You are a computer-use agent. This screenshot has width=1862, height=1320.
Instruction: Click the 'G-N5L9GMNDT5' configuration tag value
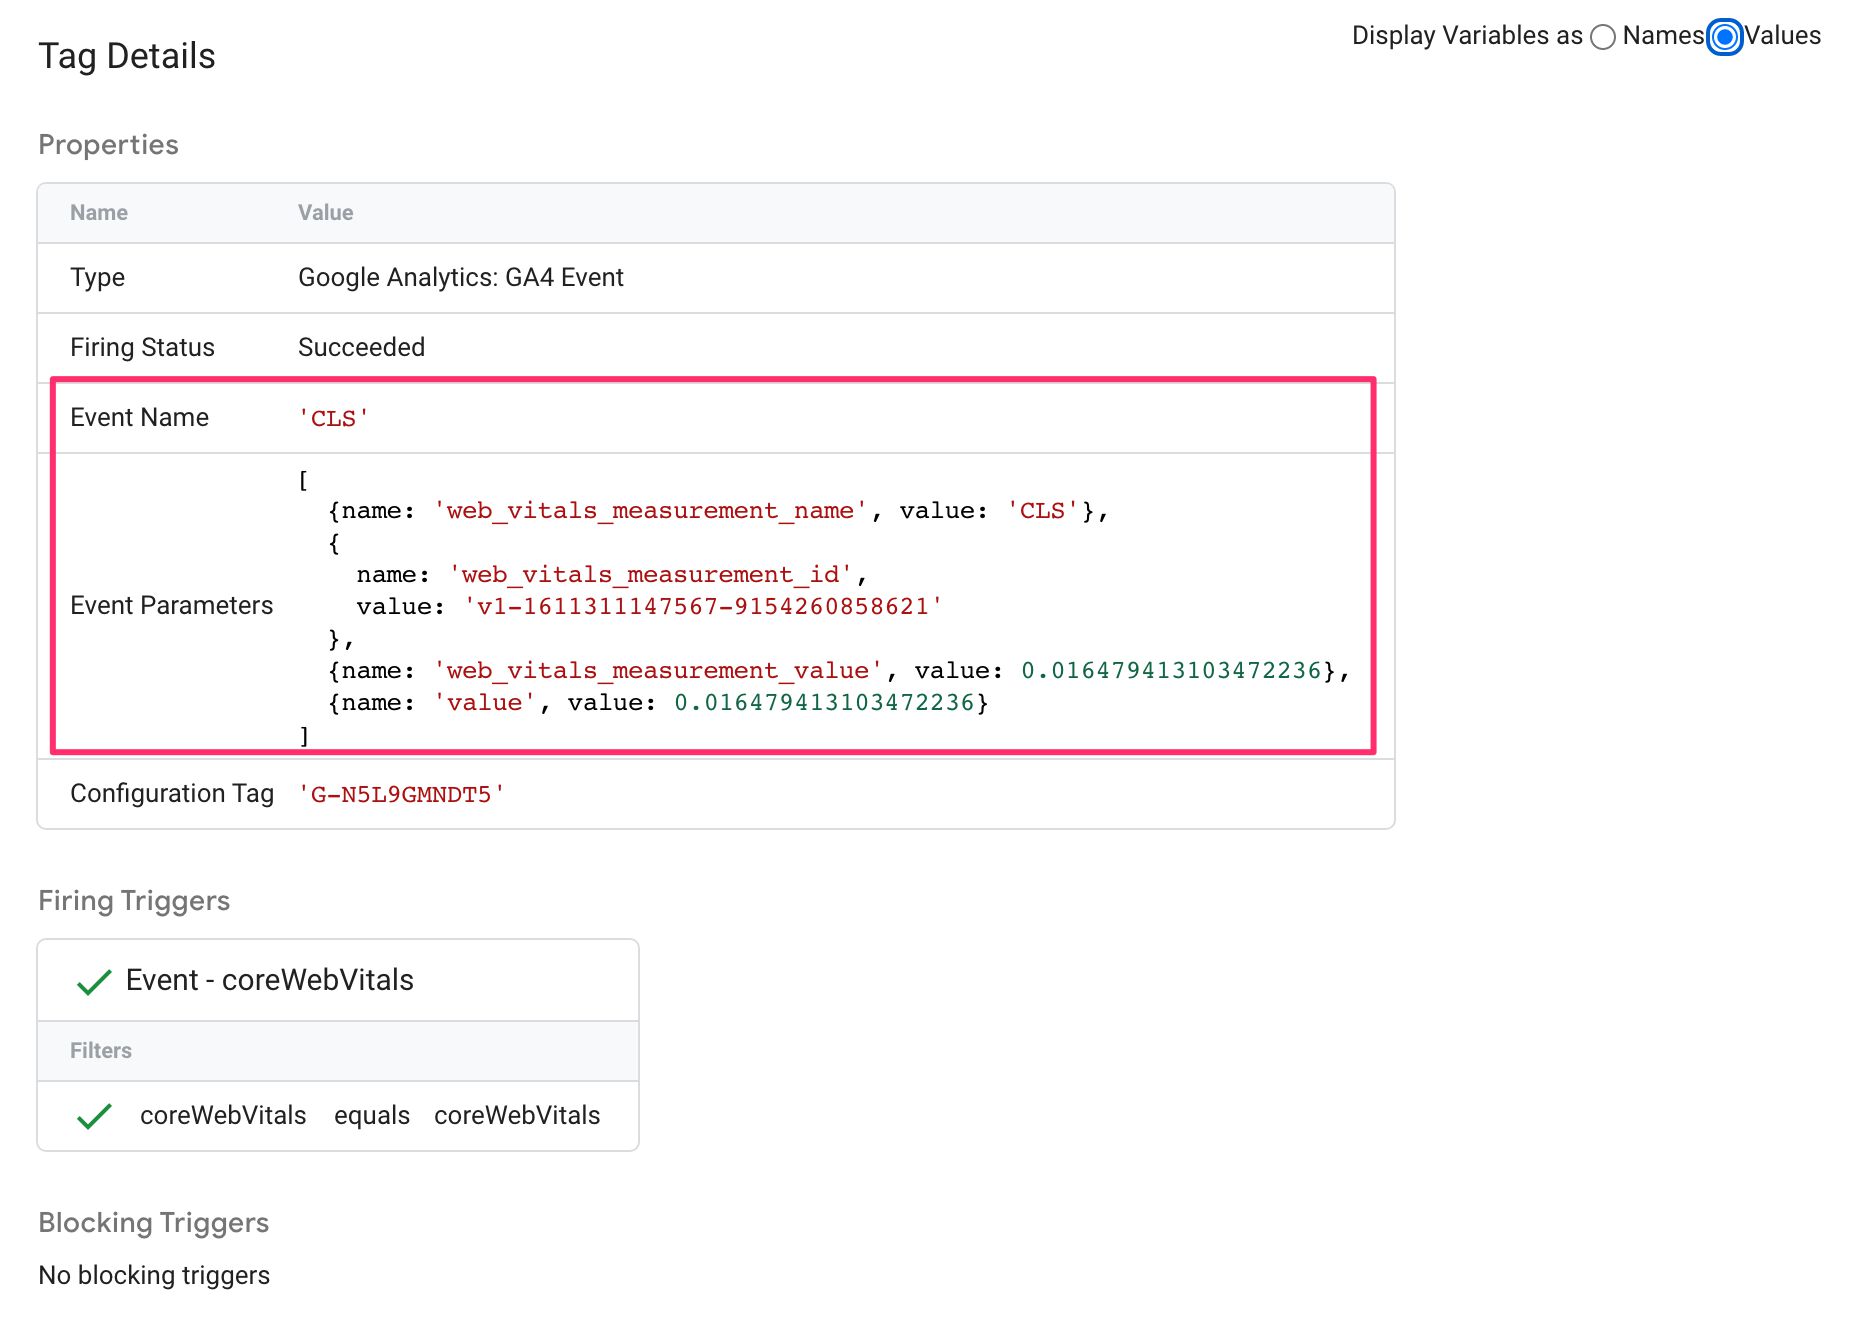401,794
